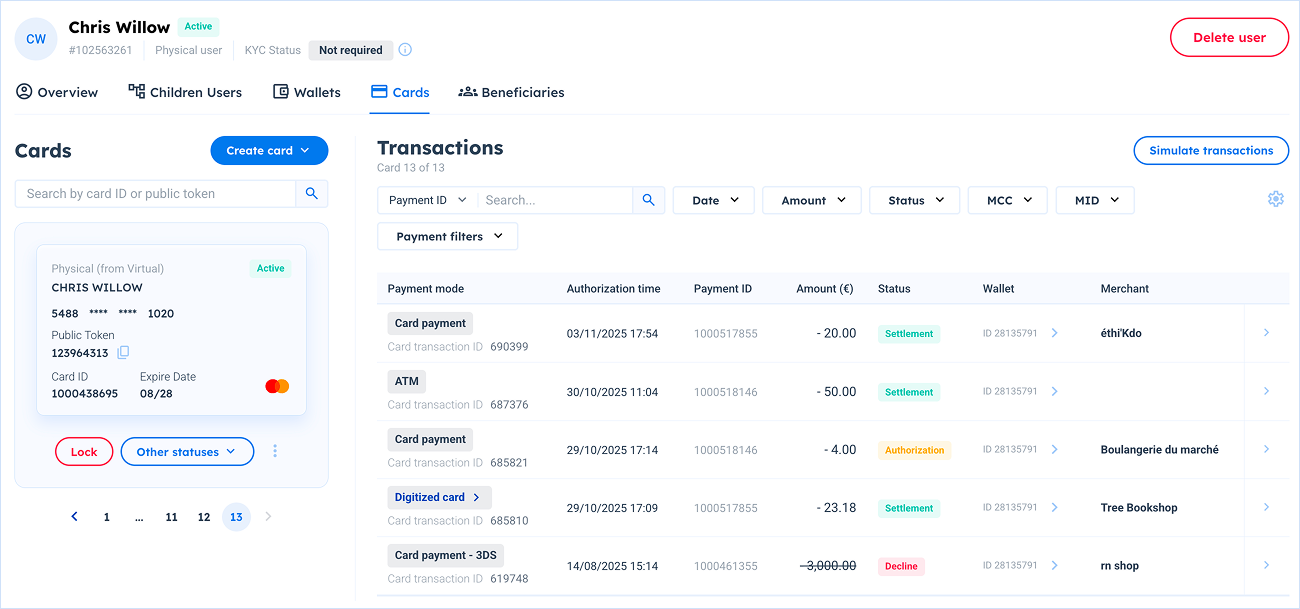Open details chevron for Tree Bookshop row

1266,508
